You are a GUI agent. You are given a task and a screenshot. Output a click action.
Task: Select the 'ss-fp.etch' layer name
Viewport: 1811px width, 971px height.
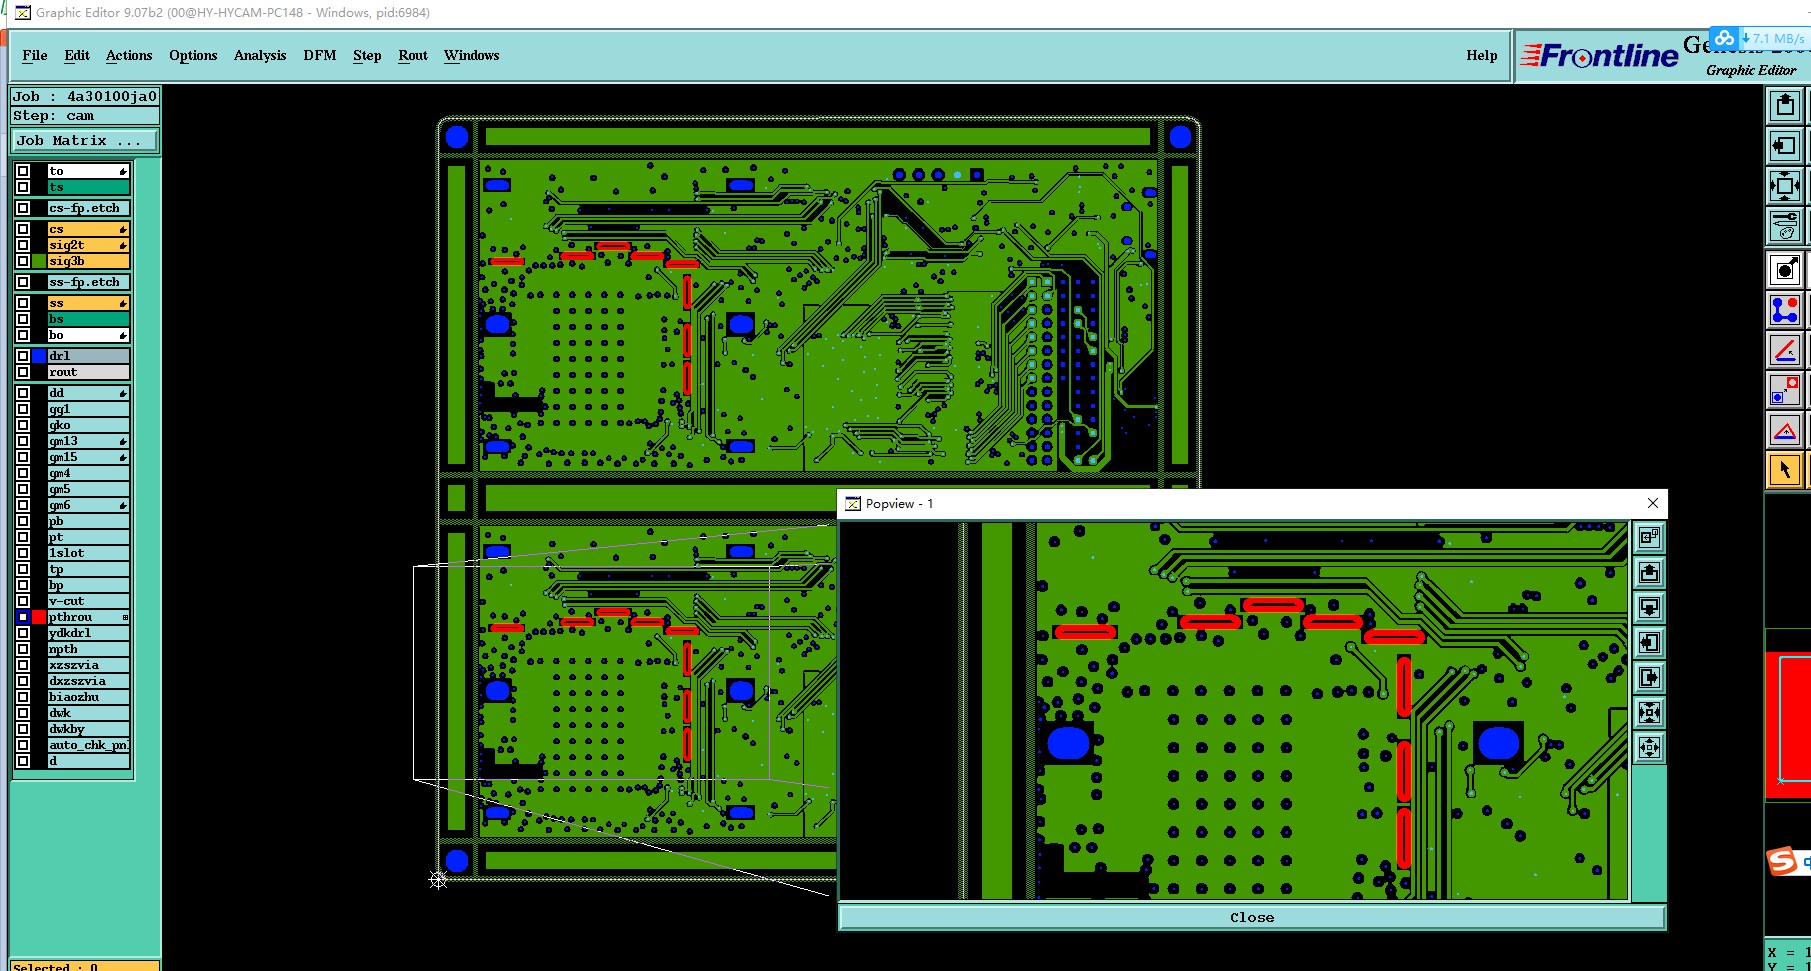89,282
